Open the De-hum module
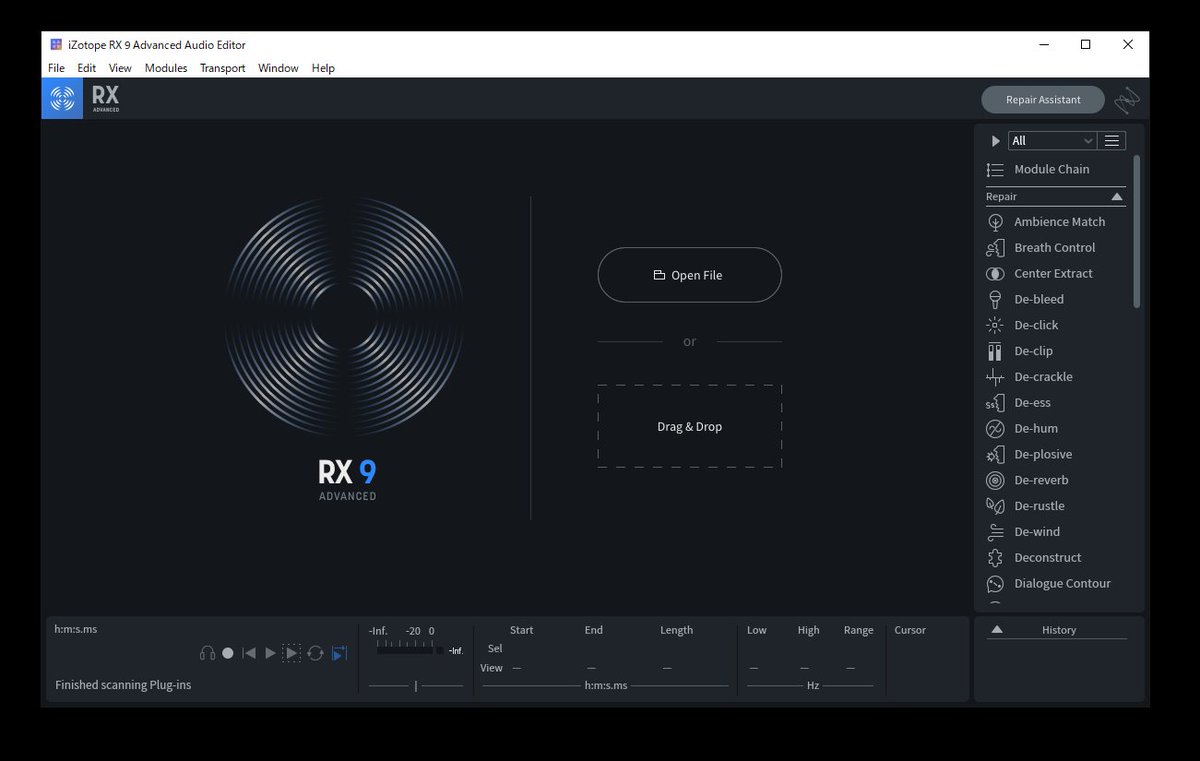The width and height of the screenshot is (1200, 761). click(x=1035, y=428)
